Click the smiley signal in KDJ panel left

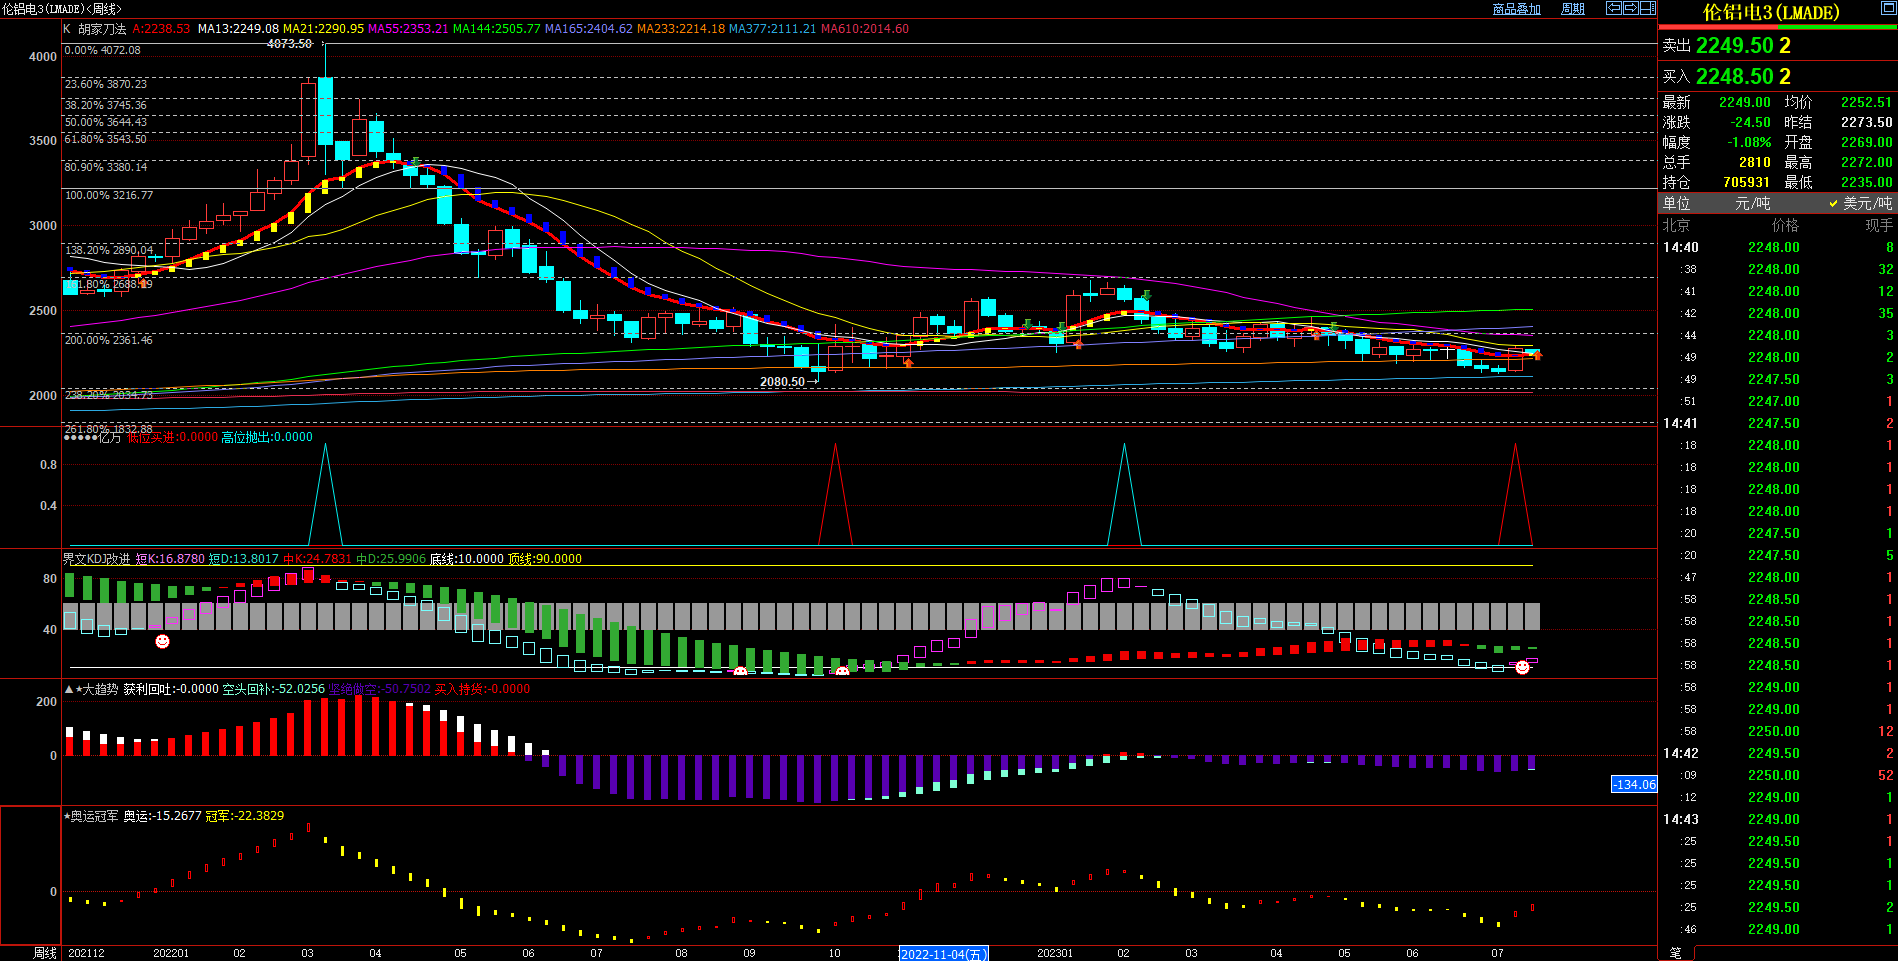tap(162, 641)
